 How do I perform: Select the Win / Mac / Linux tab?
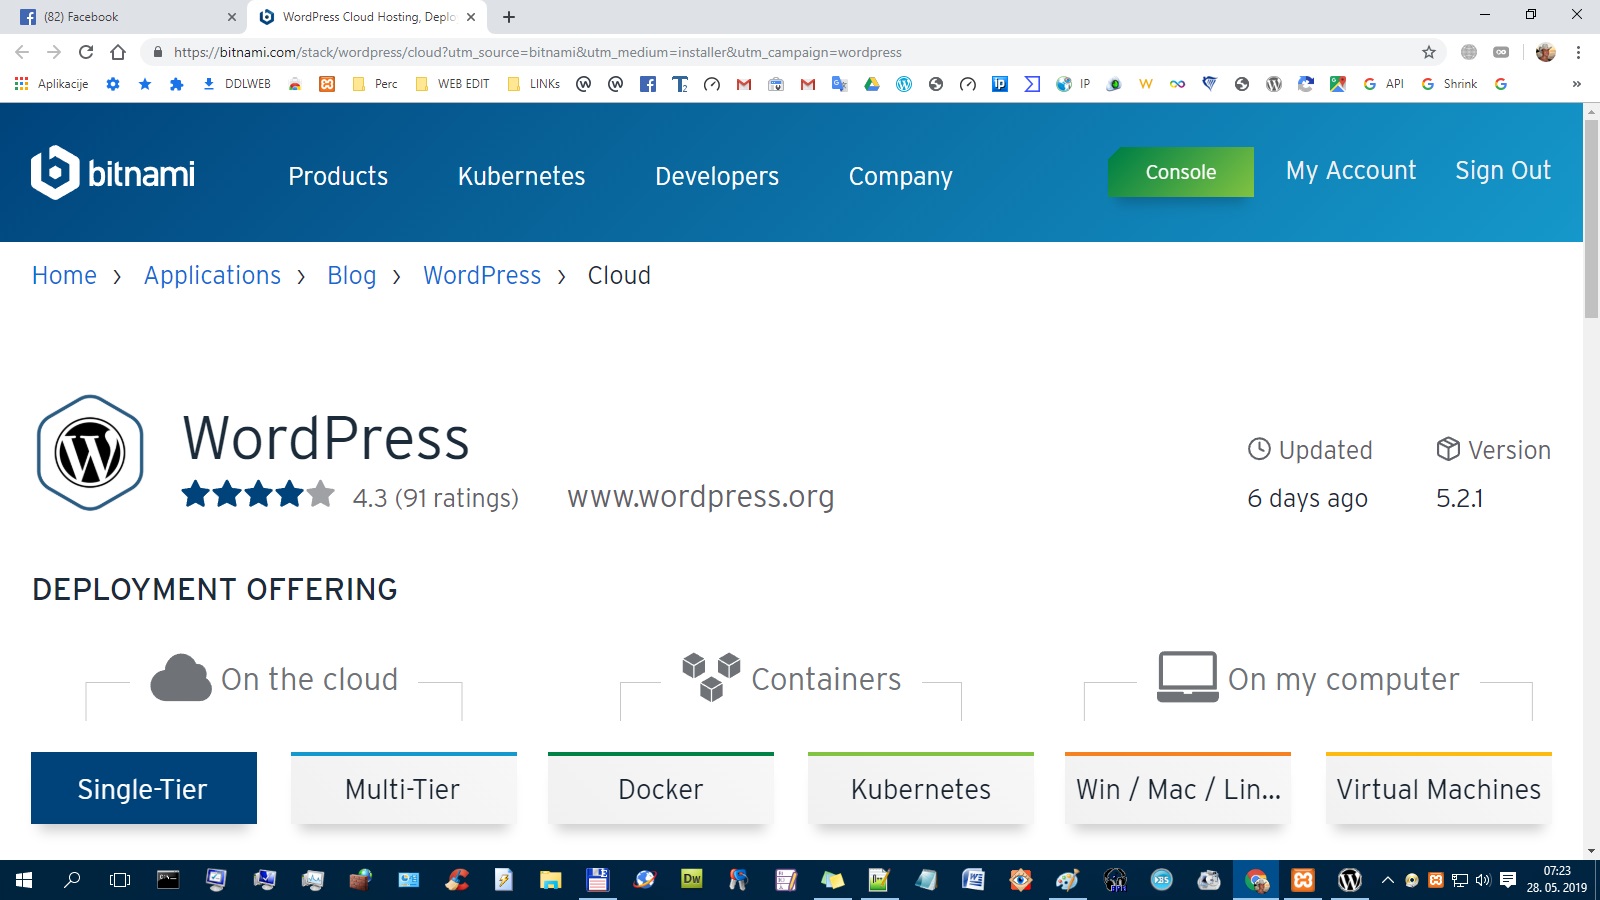[1178, 788]
